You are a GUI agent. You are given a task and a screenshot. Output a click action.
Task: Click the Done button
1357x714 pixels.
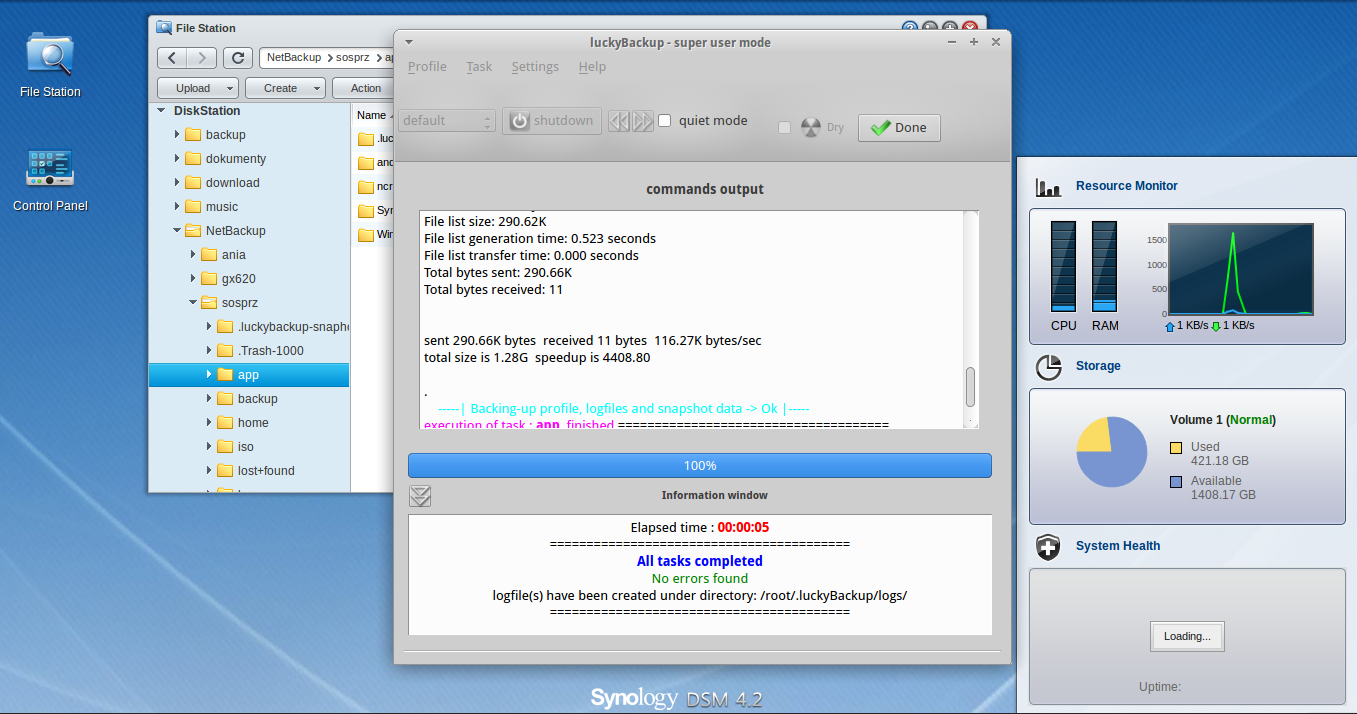(x=899, y=128)
